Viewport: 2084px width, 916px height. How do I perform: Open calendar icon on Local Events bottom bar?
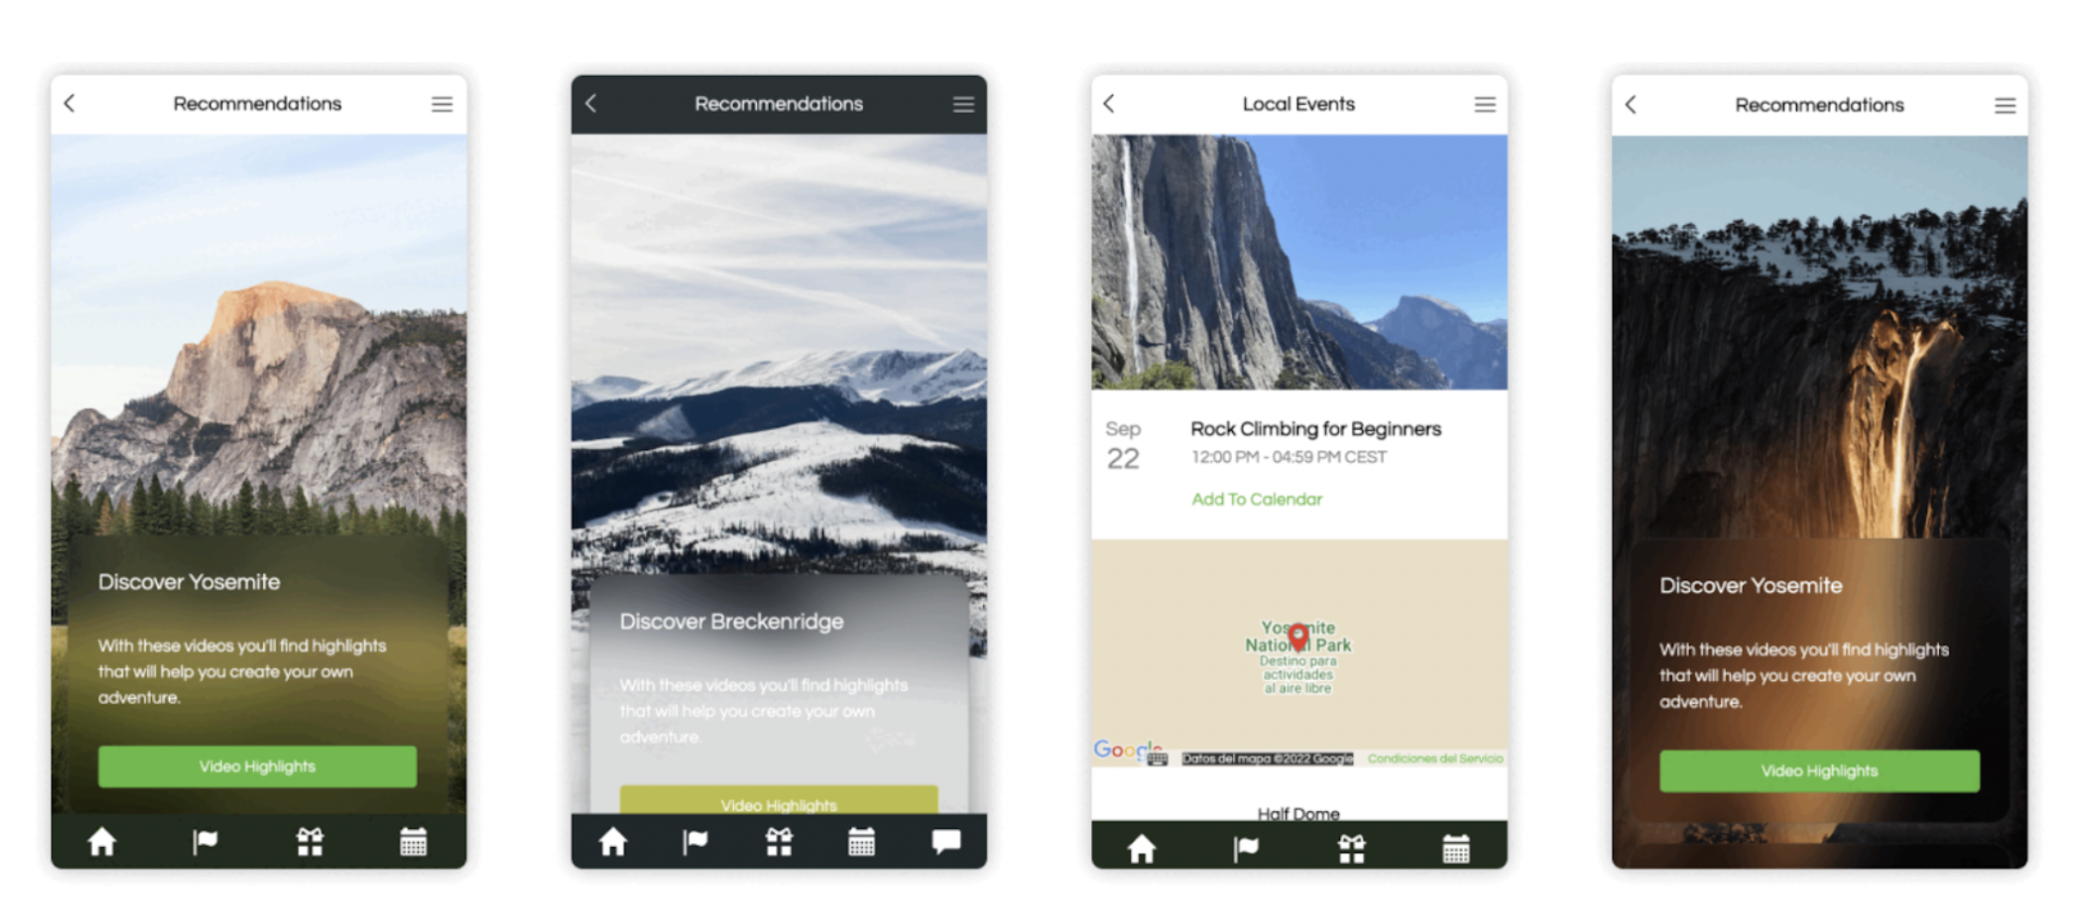tap(1456, 849)
